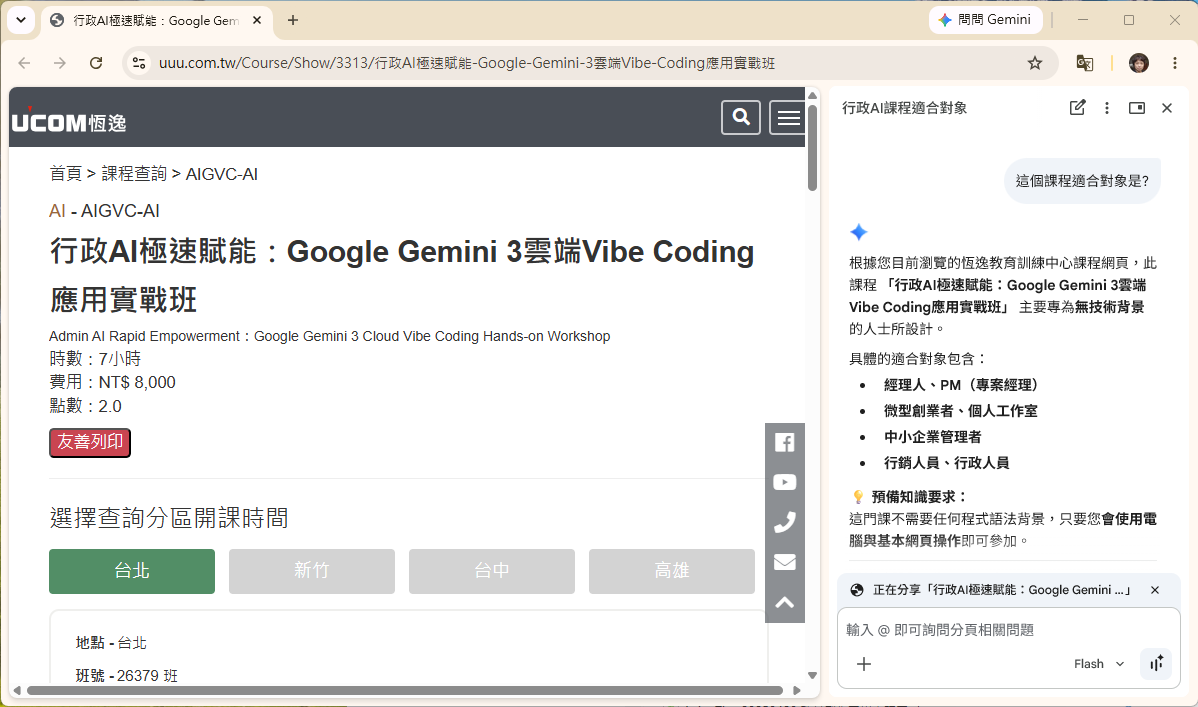Click the address bar URL
The height and width of the screenshot is (707, 1198).
tap(467, 63)
